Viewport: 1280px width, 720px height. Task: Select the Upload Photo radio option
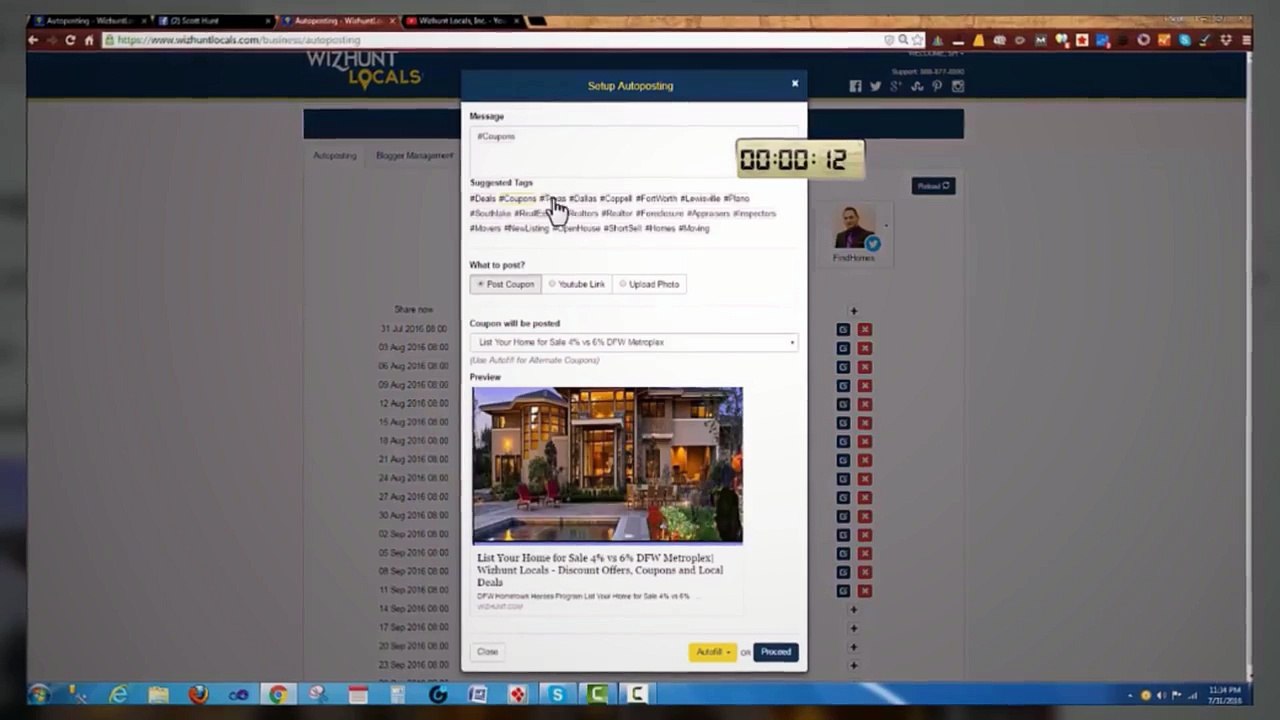coord(648,284)
